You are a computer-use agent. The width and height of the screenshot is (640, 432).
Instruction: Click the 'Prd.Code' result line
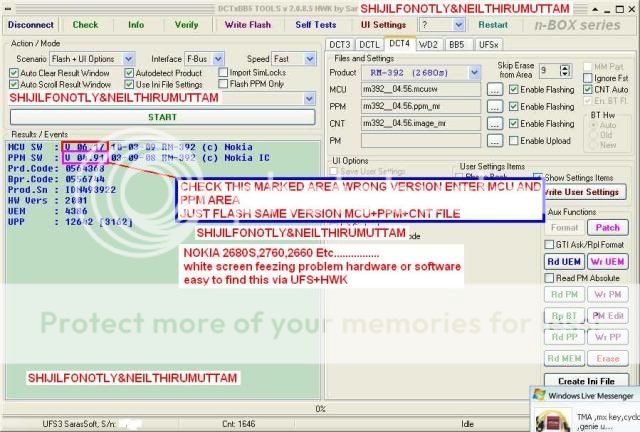[56, 169]
